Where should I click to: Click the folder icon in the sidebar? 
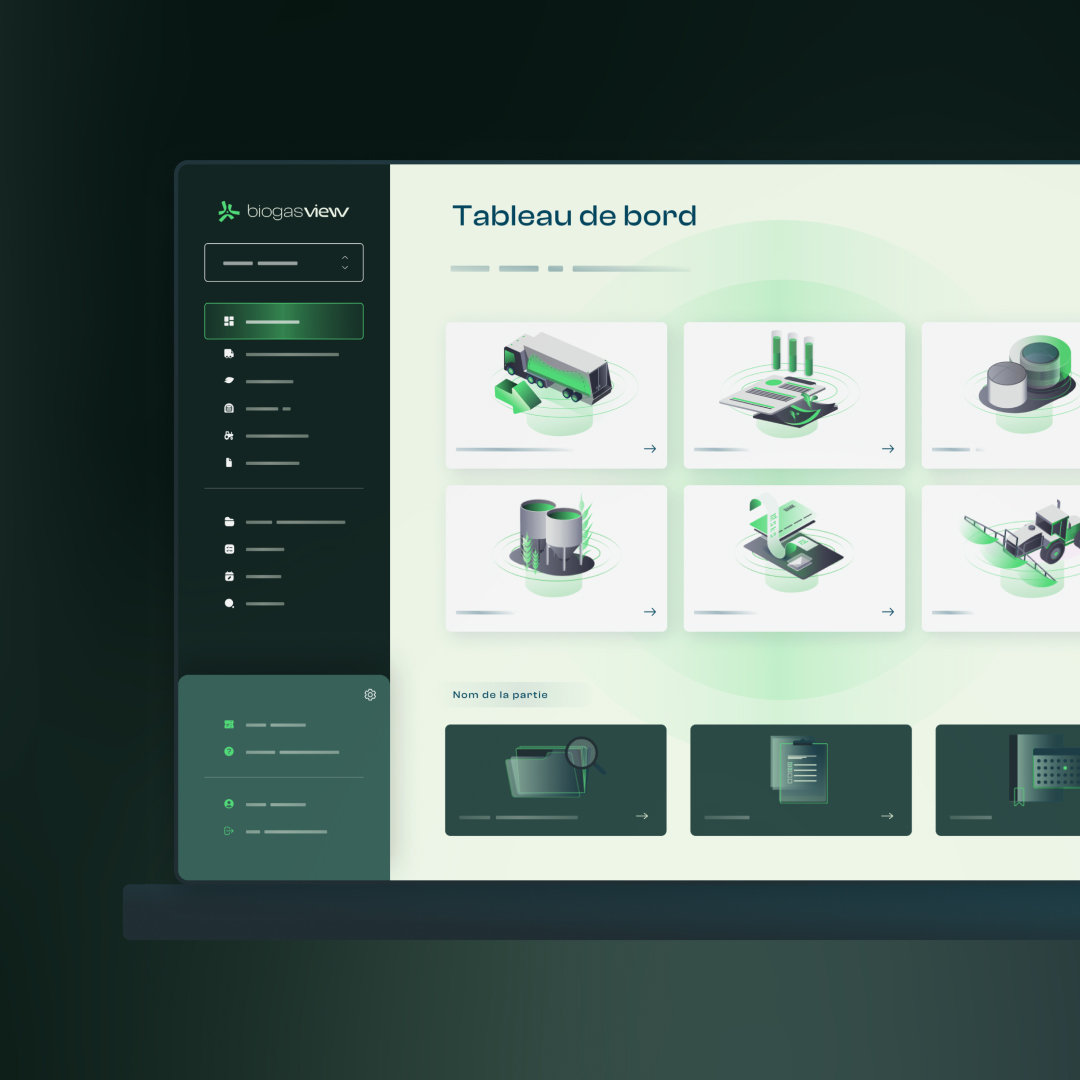pyautogui.click(x=229, y=522)
